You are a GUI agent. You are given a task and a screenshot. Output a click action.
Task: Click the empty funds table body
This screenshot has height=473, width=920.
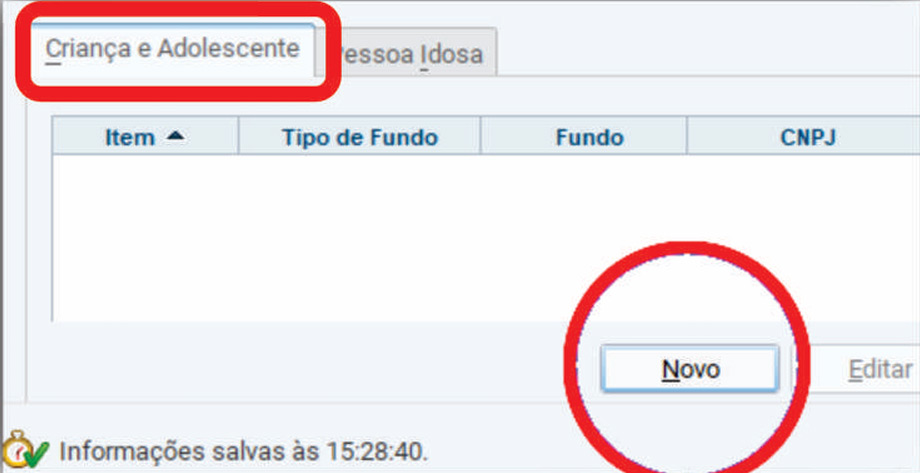point(486,238)
